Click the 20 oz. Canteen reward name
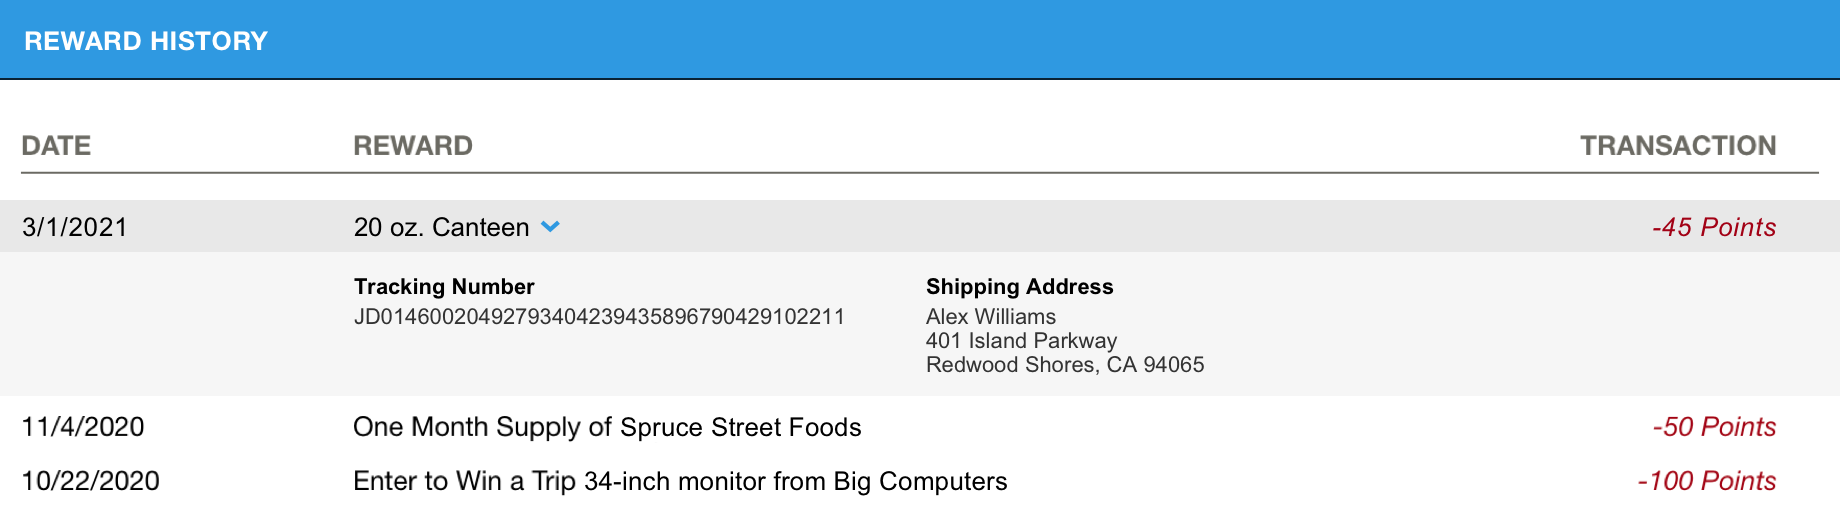 441,227
